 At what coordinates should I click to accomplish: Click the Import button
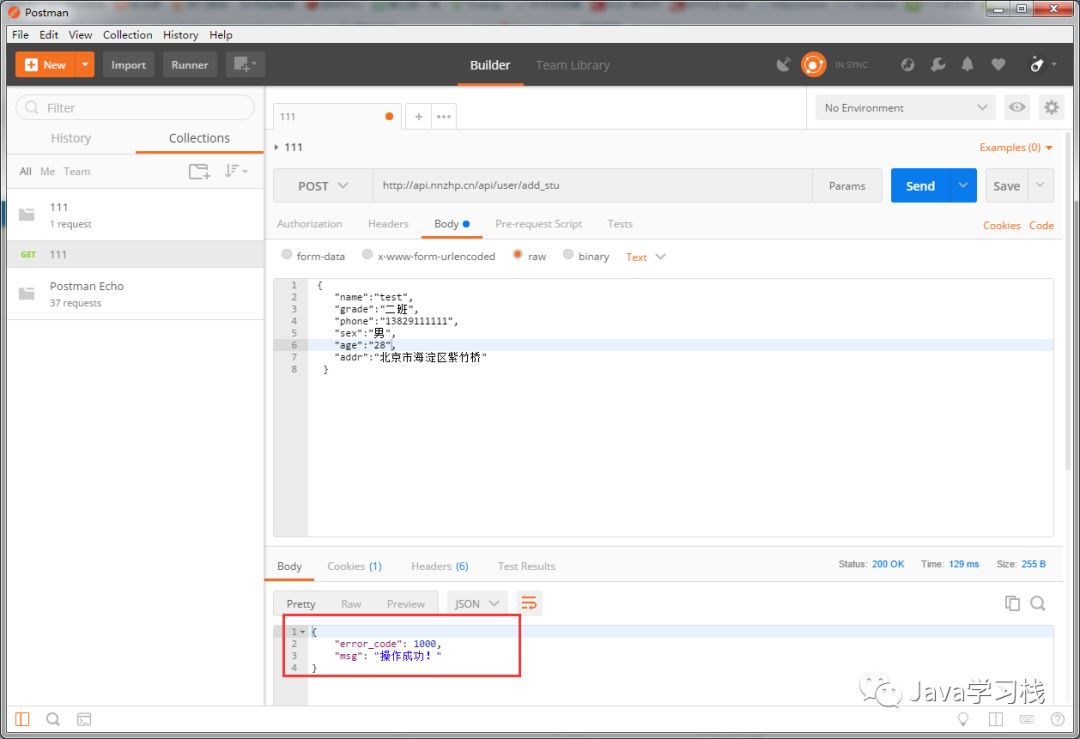click(x=128, y=65)
